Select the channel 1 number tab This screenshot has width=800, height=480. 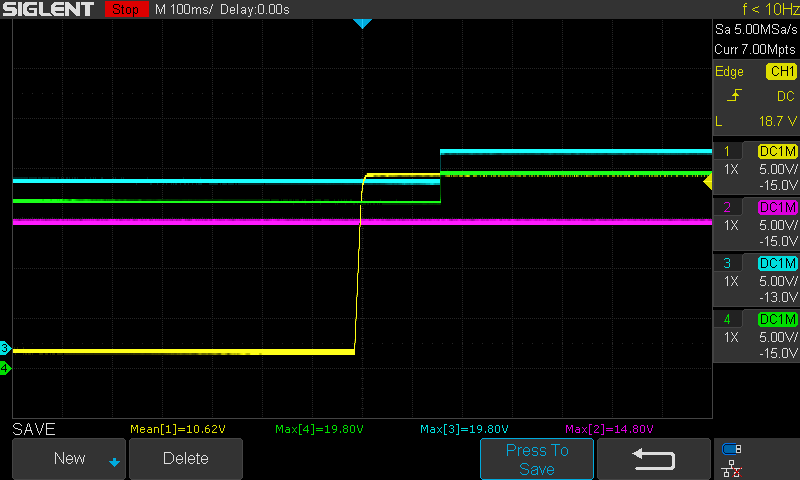pos(727,151)
